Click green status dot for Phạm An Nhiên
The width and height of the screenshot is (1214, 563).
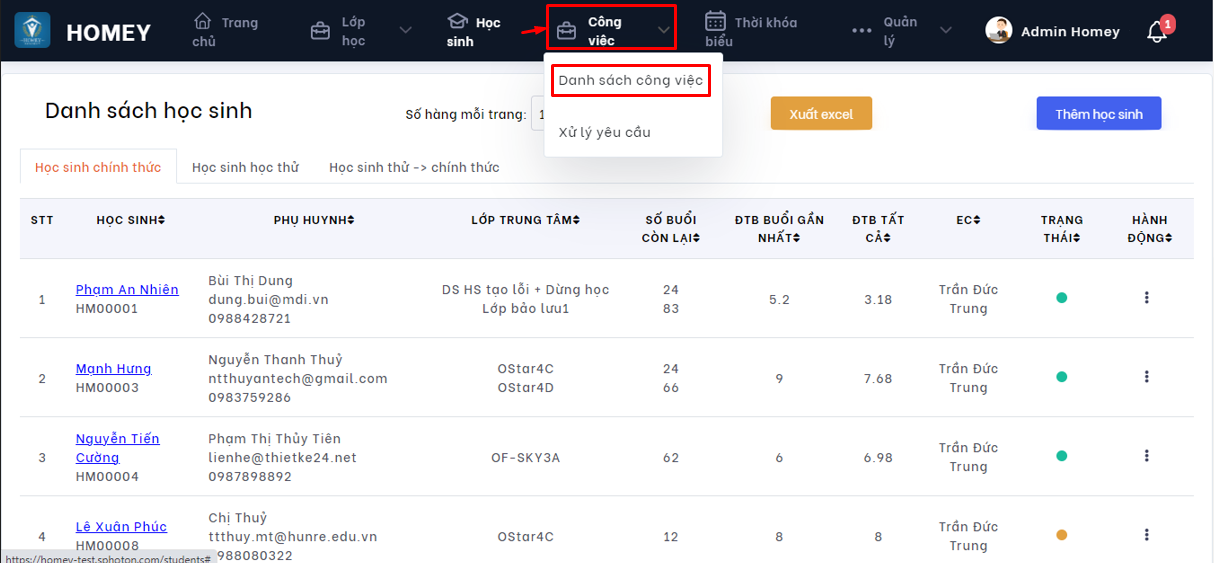1061,298
